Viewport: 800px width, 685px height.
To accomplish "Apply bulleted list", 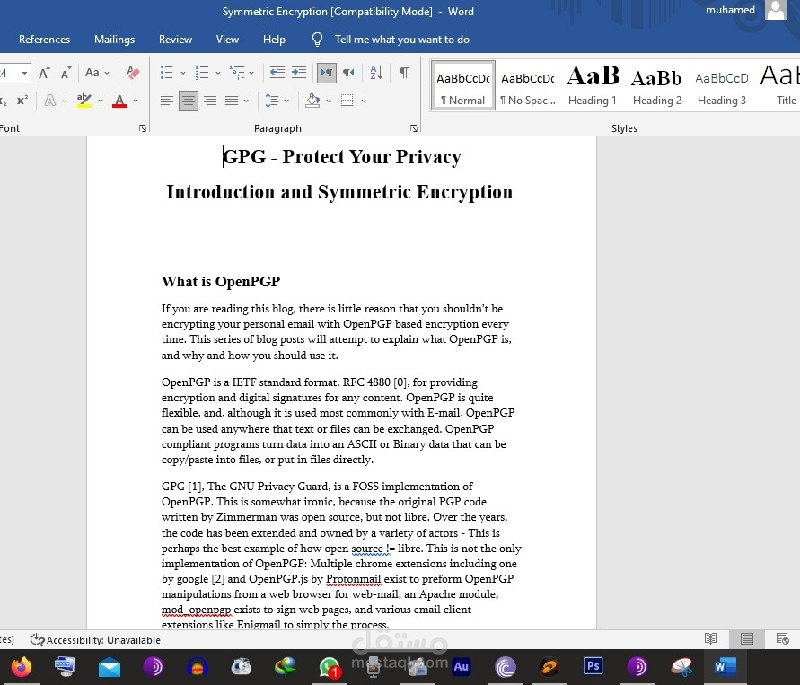I will tap(167, 73).
